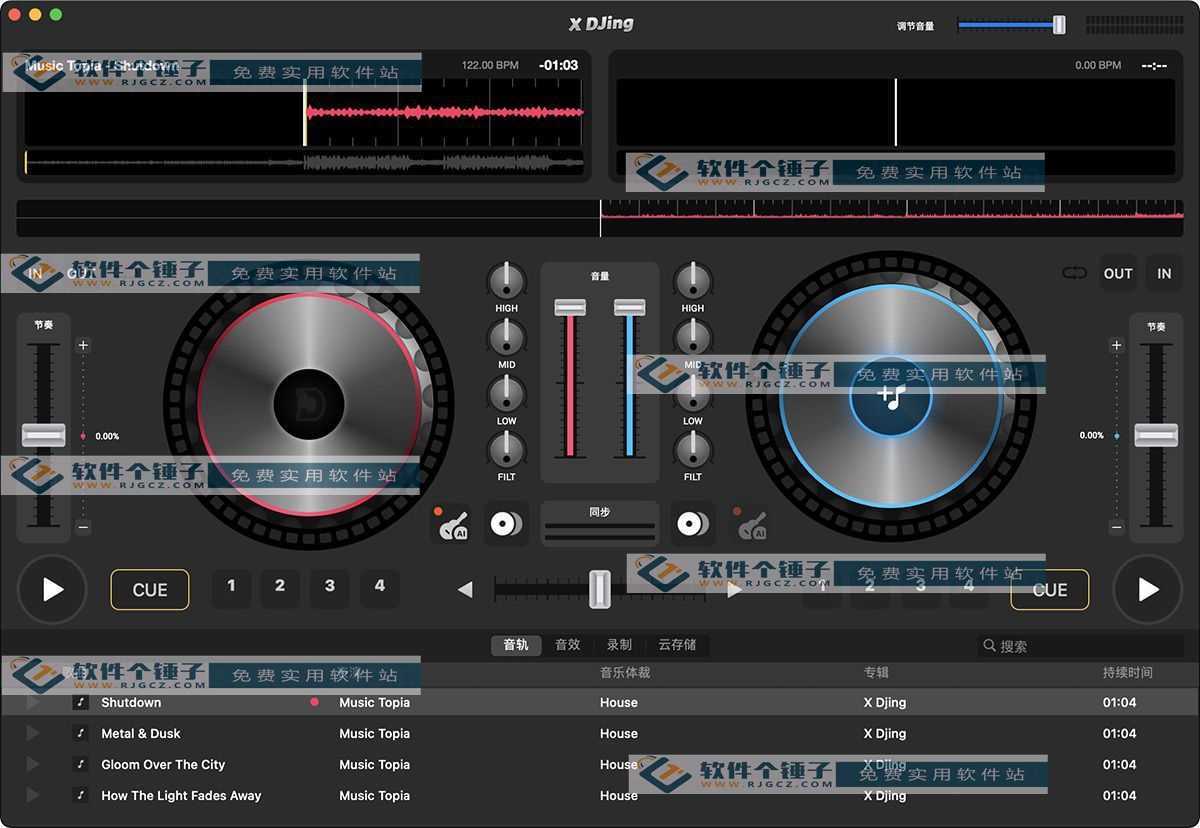Open the 云存储 tab

tap(677, 645)
